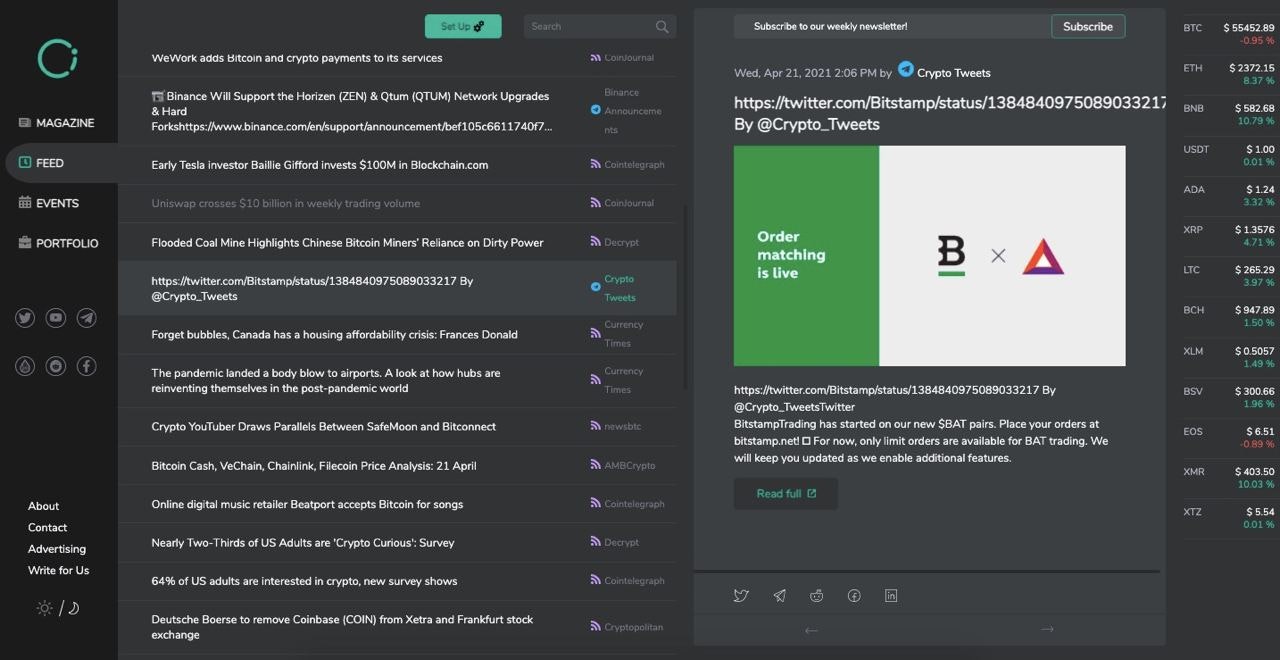Open Deutsche Boerse Coinbase removal story
Screen dimensions: 1280x660
click(x=342, y=627)
